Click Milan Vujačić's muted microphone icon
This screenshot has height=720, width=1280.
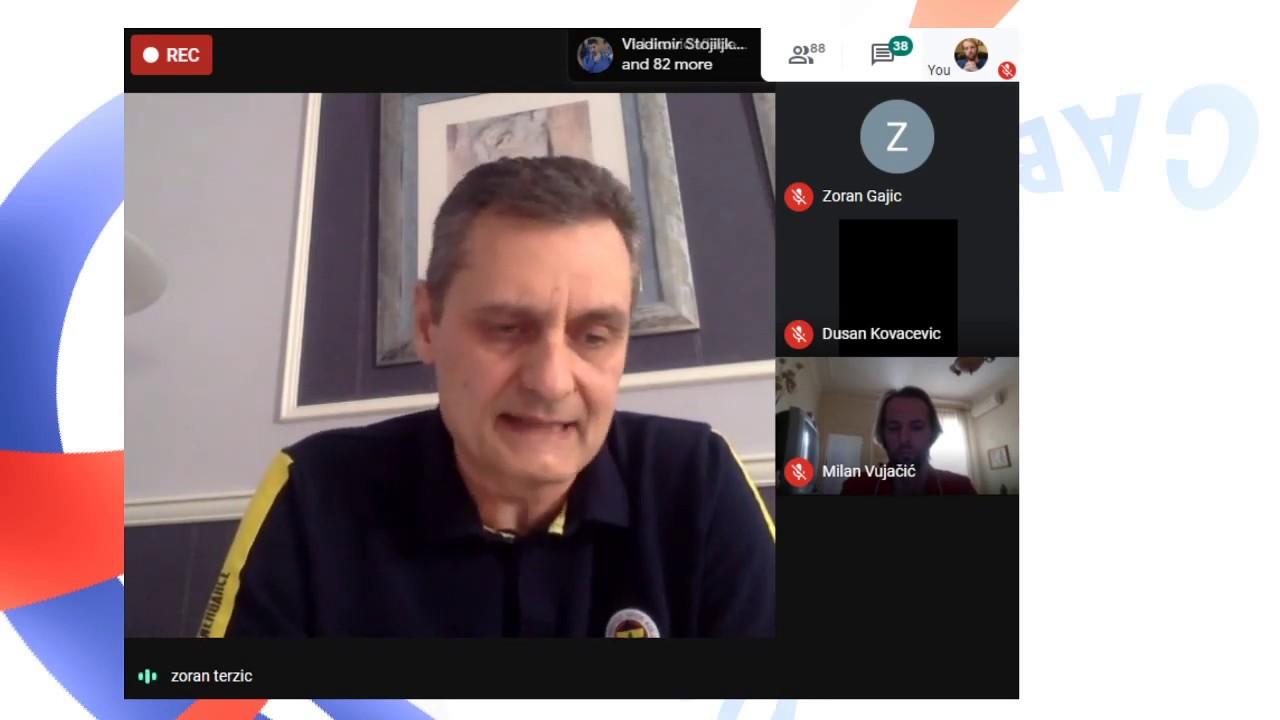pos(798,471)
